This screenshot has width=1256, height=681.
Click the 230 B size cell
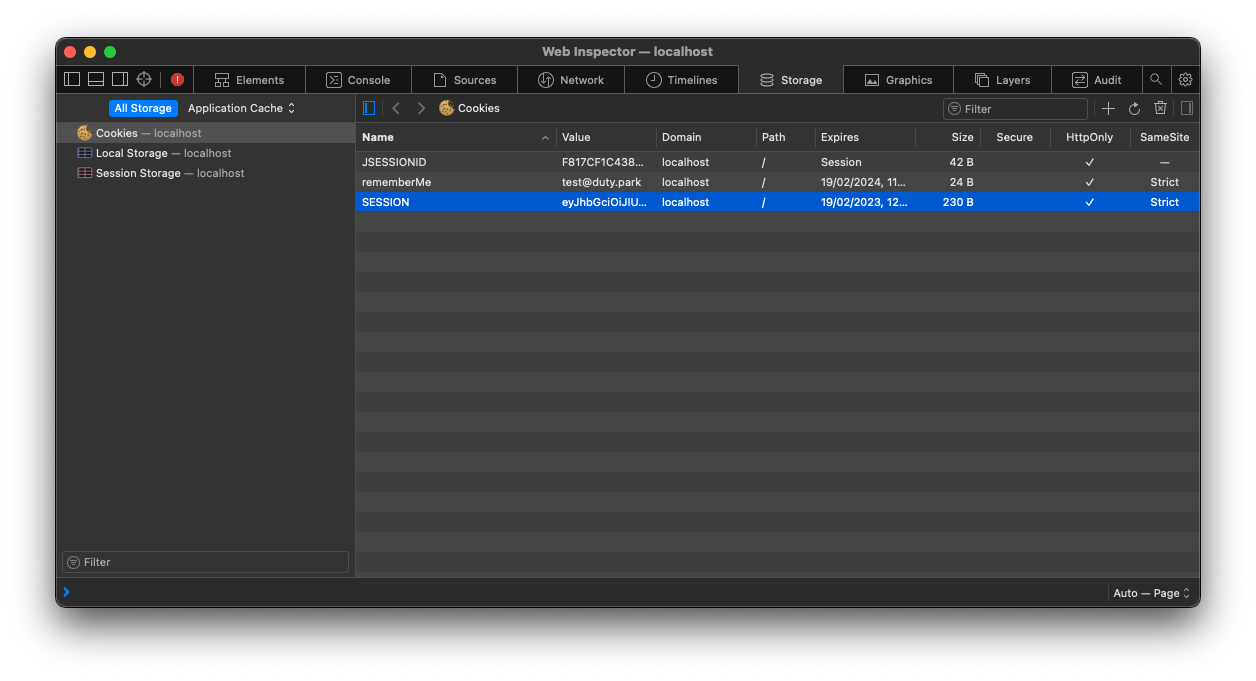pyautogui.click(x=958, y=202)
